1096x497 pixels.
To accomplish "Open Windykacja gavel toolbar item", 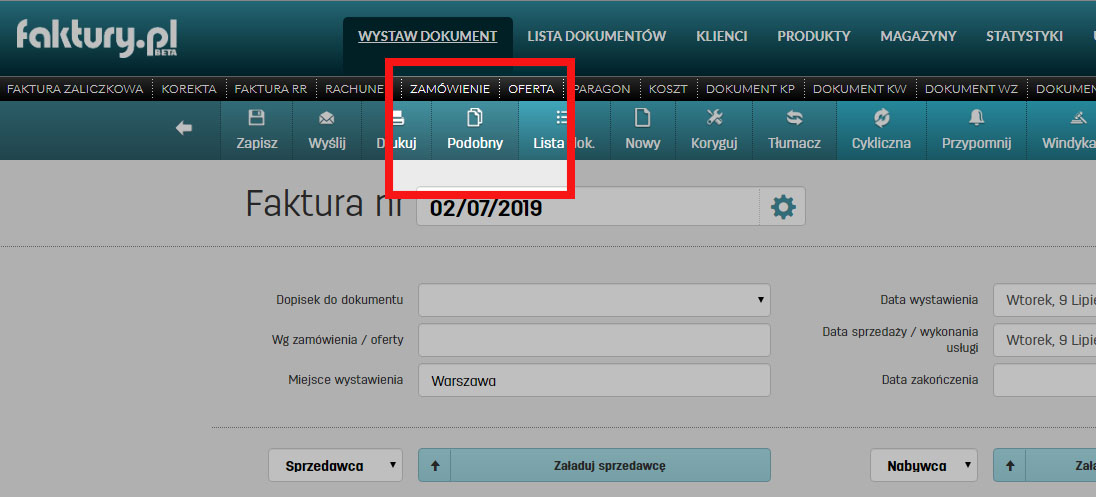I will click(x=1062, y=130).
